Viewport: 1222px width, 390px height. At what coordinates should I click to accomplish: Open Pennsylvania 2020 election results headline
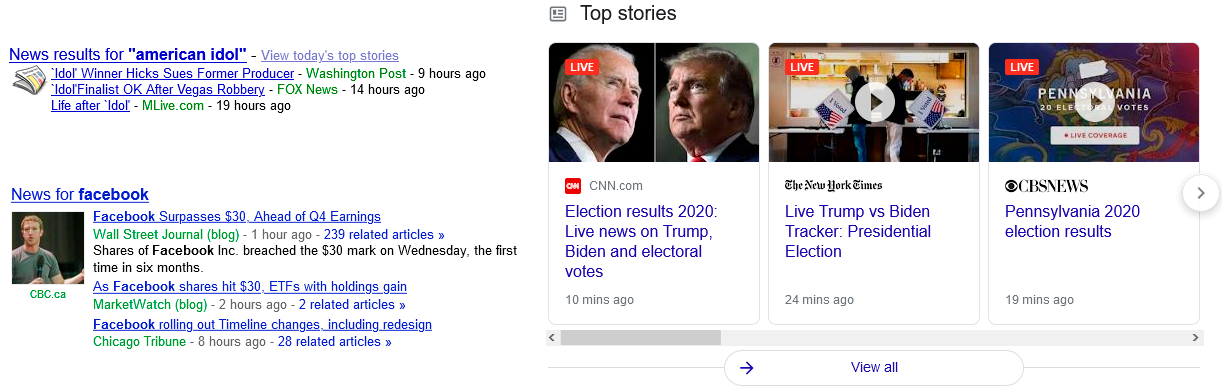click(x=1072, y=221)
